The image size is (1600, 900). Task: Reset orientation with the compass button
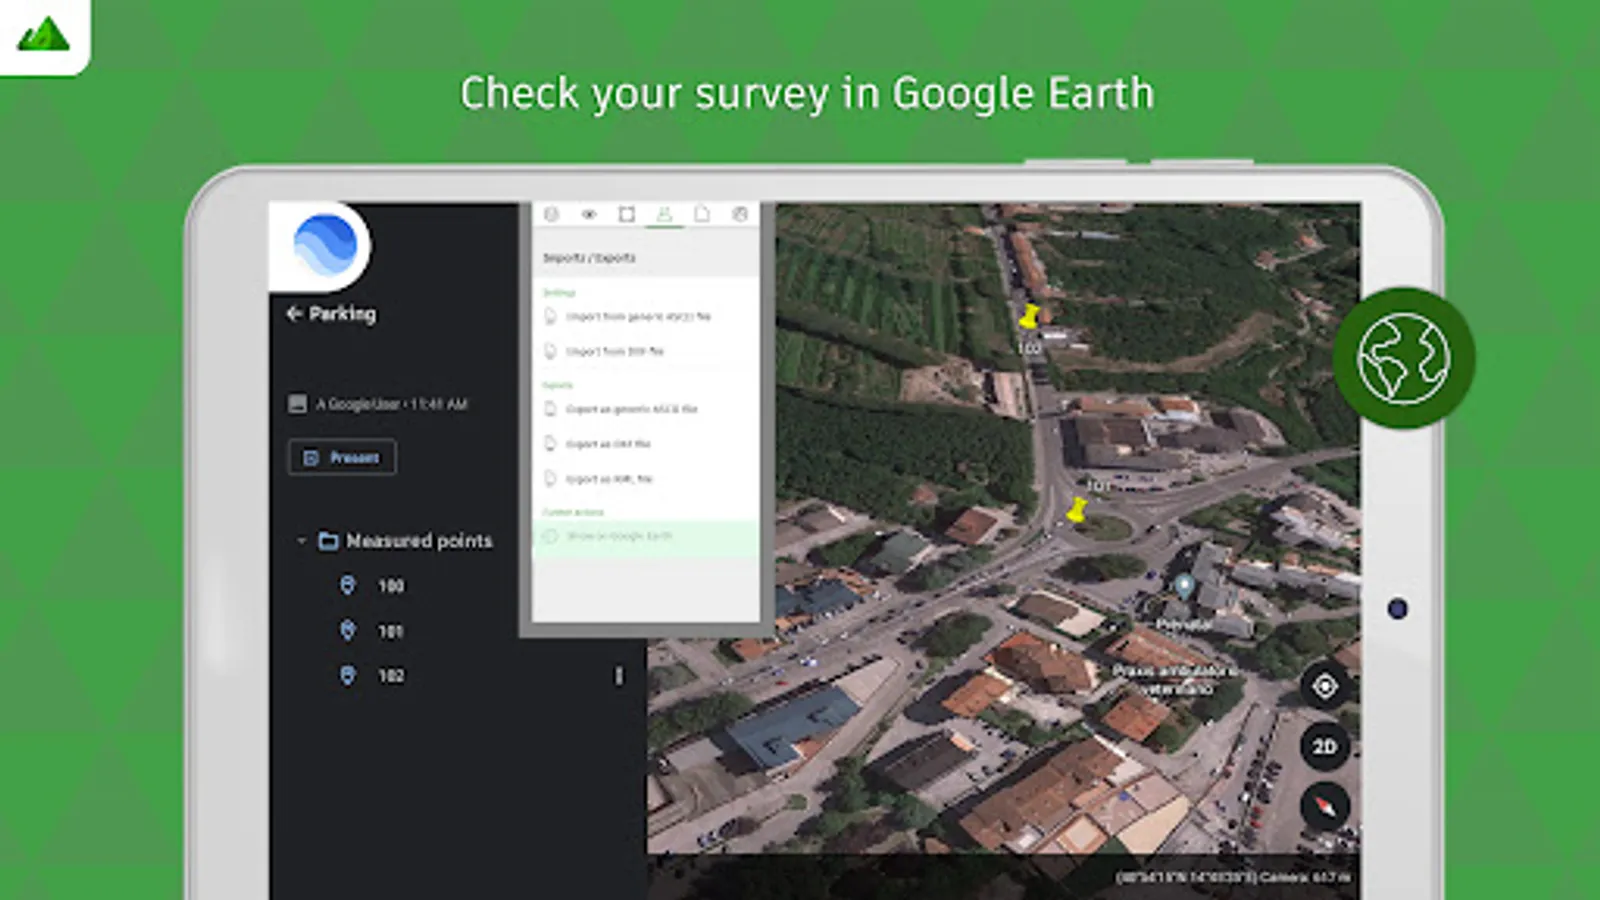[x=1325, y=806]
